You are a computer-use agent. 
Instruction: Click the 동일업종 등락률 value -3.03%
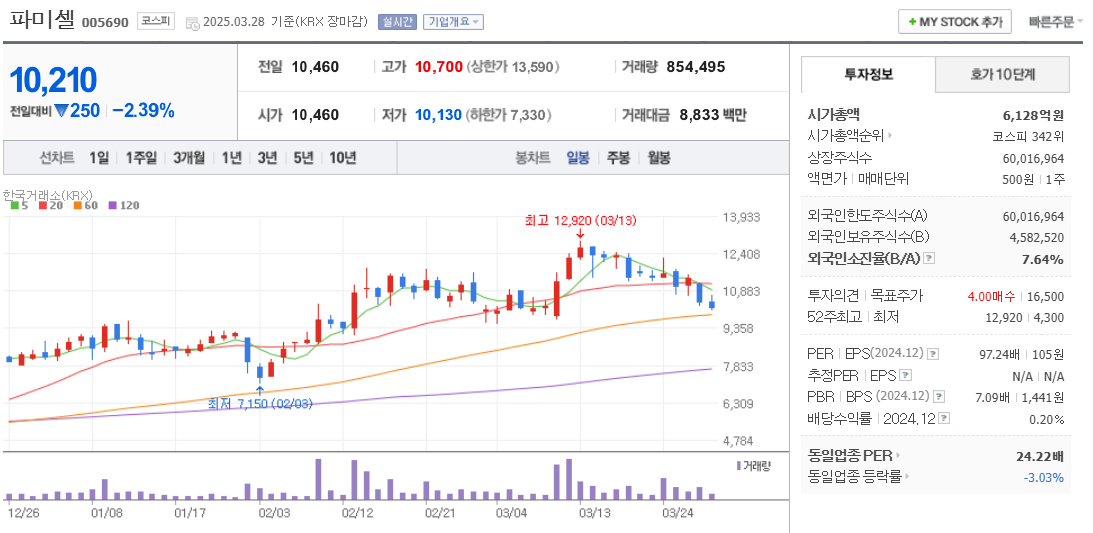1044,477
